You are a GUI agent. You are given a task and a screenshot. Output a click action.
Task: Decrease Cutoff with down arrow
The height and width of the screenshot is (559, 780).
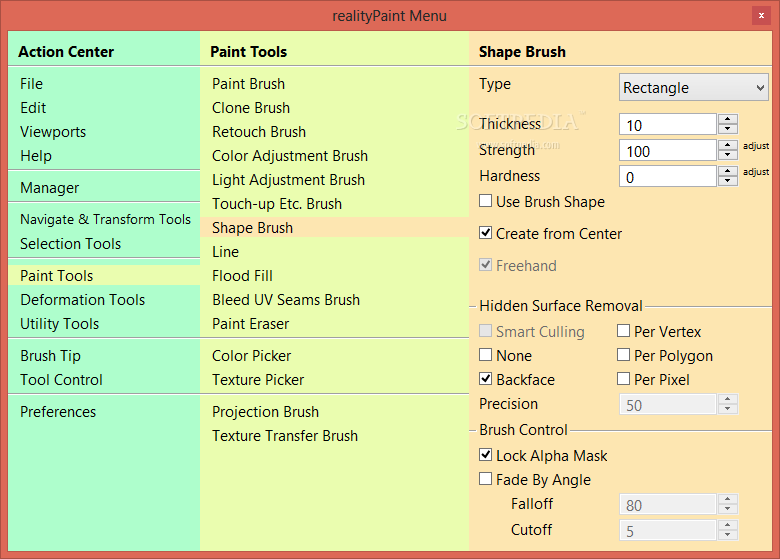coord(728,535)
